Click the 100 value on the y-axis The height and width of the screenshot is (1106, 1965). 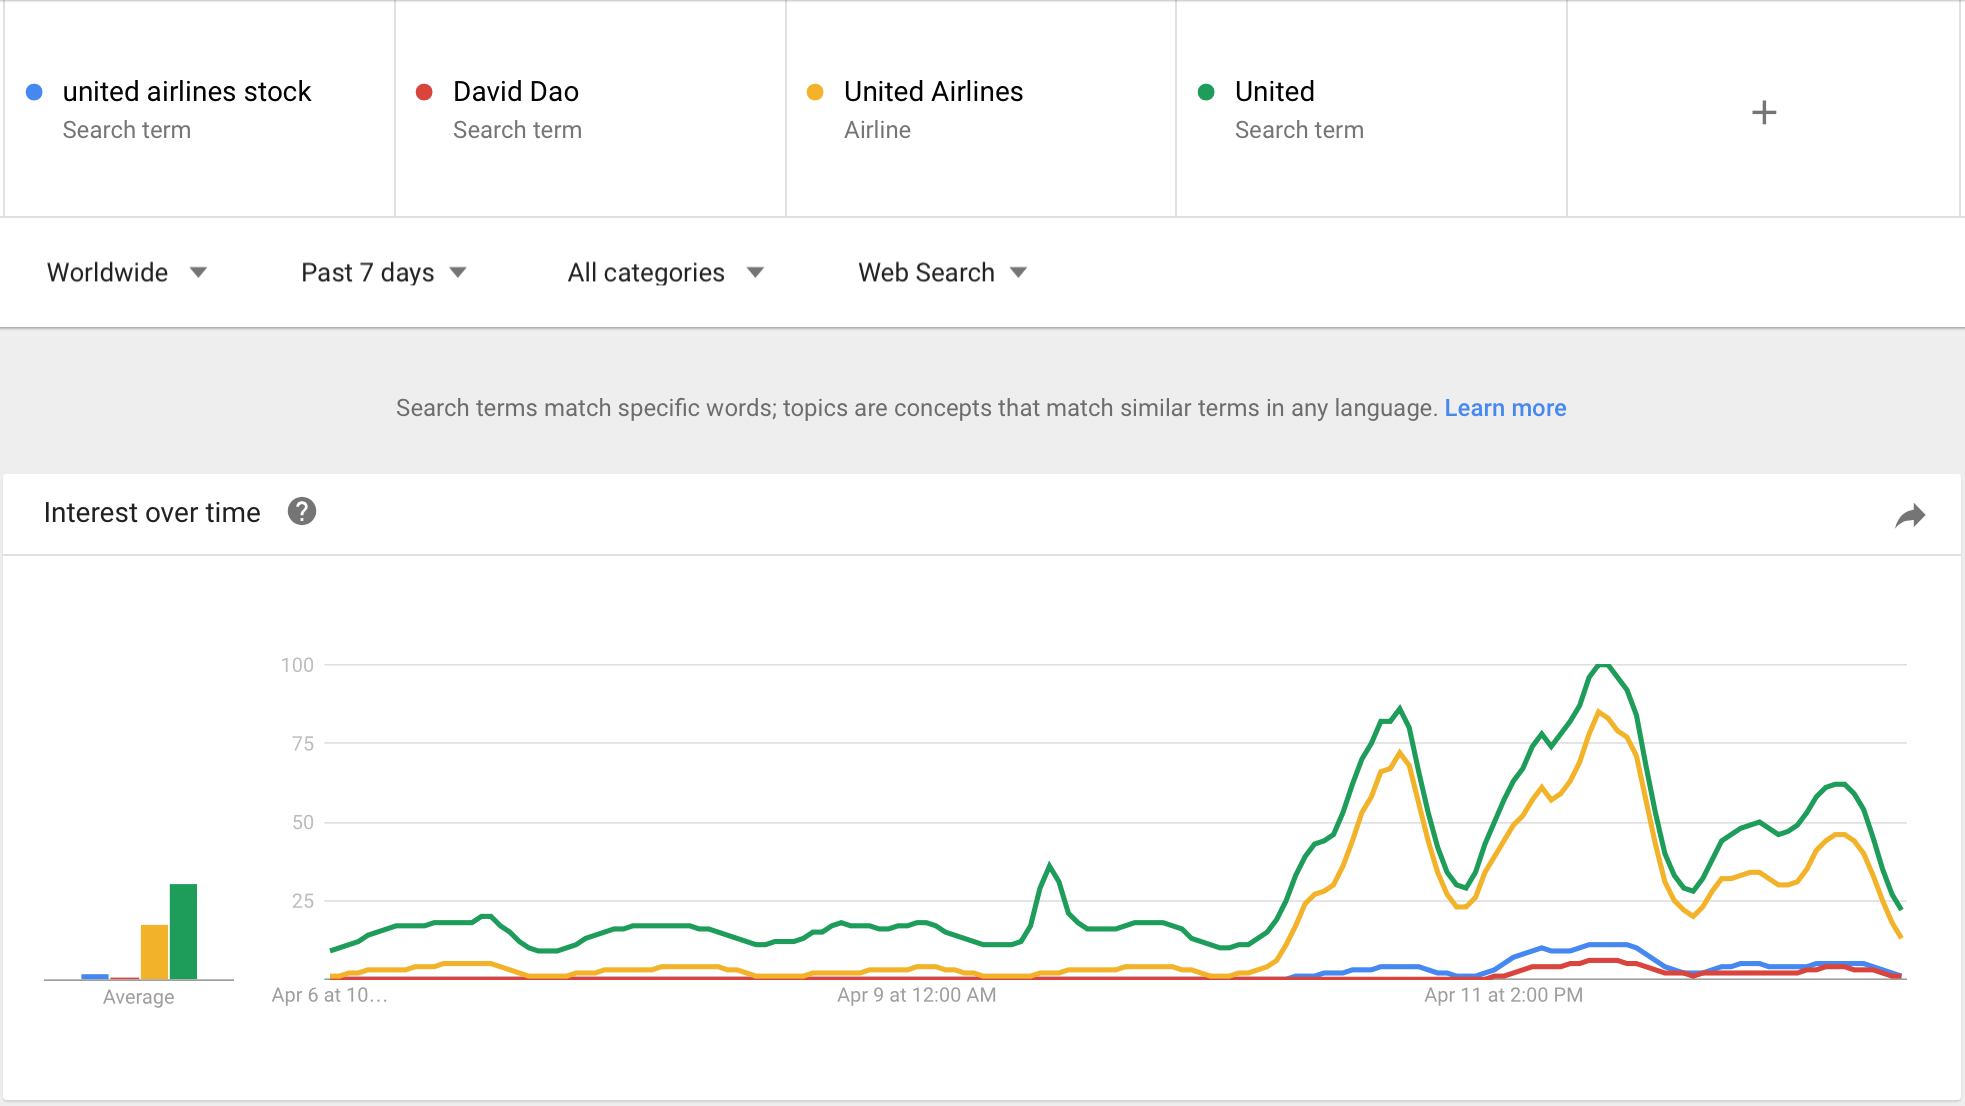[297, 665]
